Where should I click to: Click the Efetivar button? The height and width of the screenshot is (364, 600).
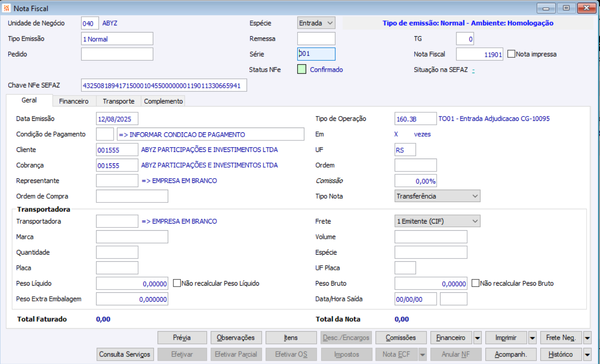[182, 354]
